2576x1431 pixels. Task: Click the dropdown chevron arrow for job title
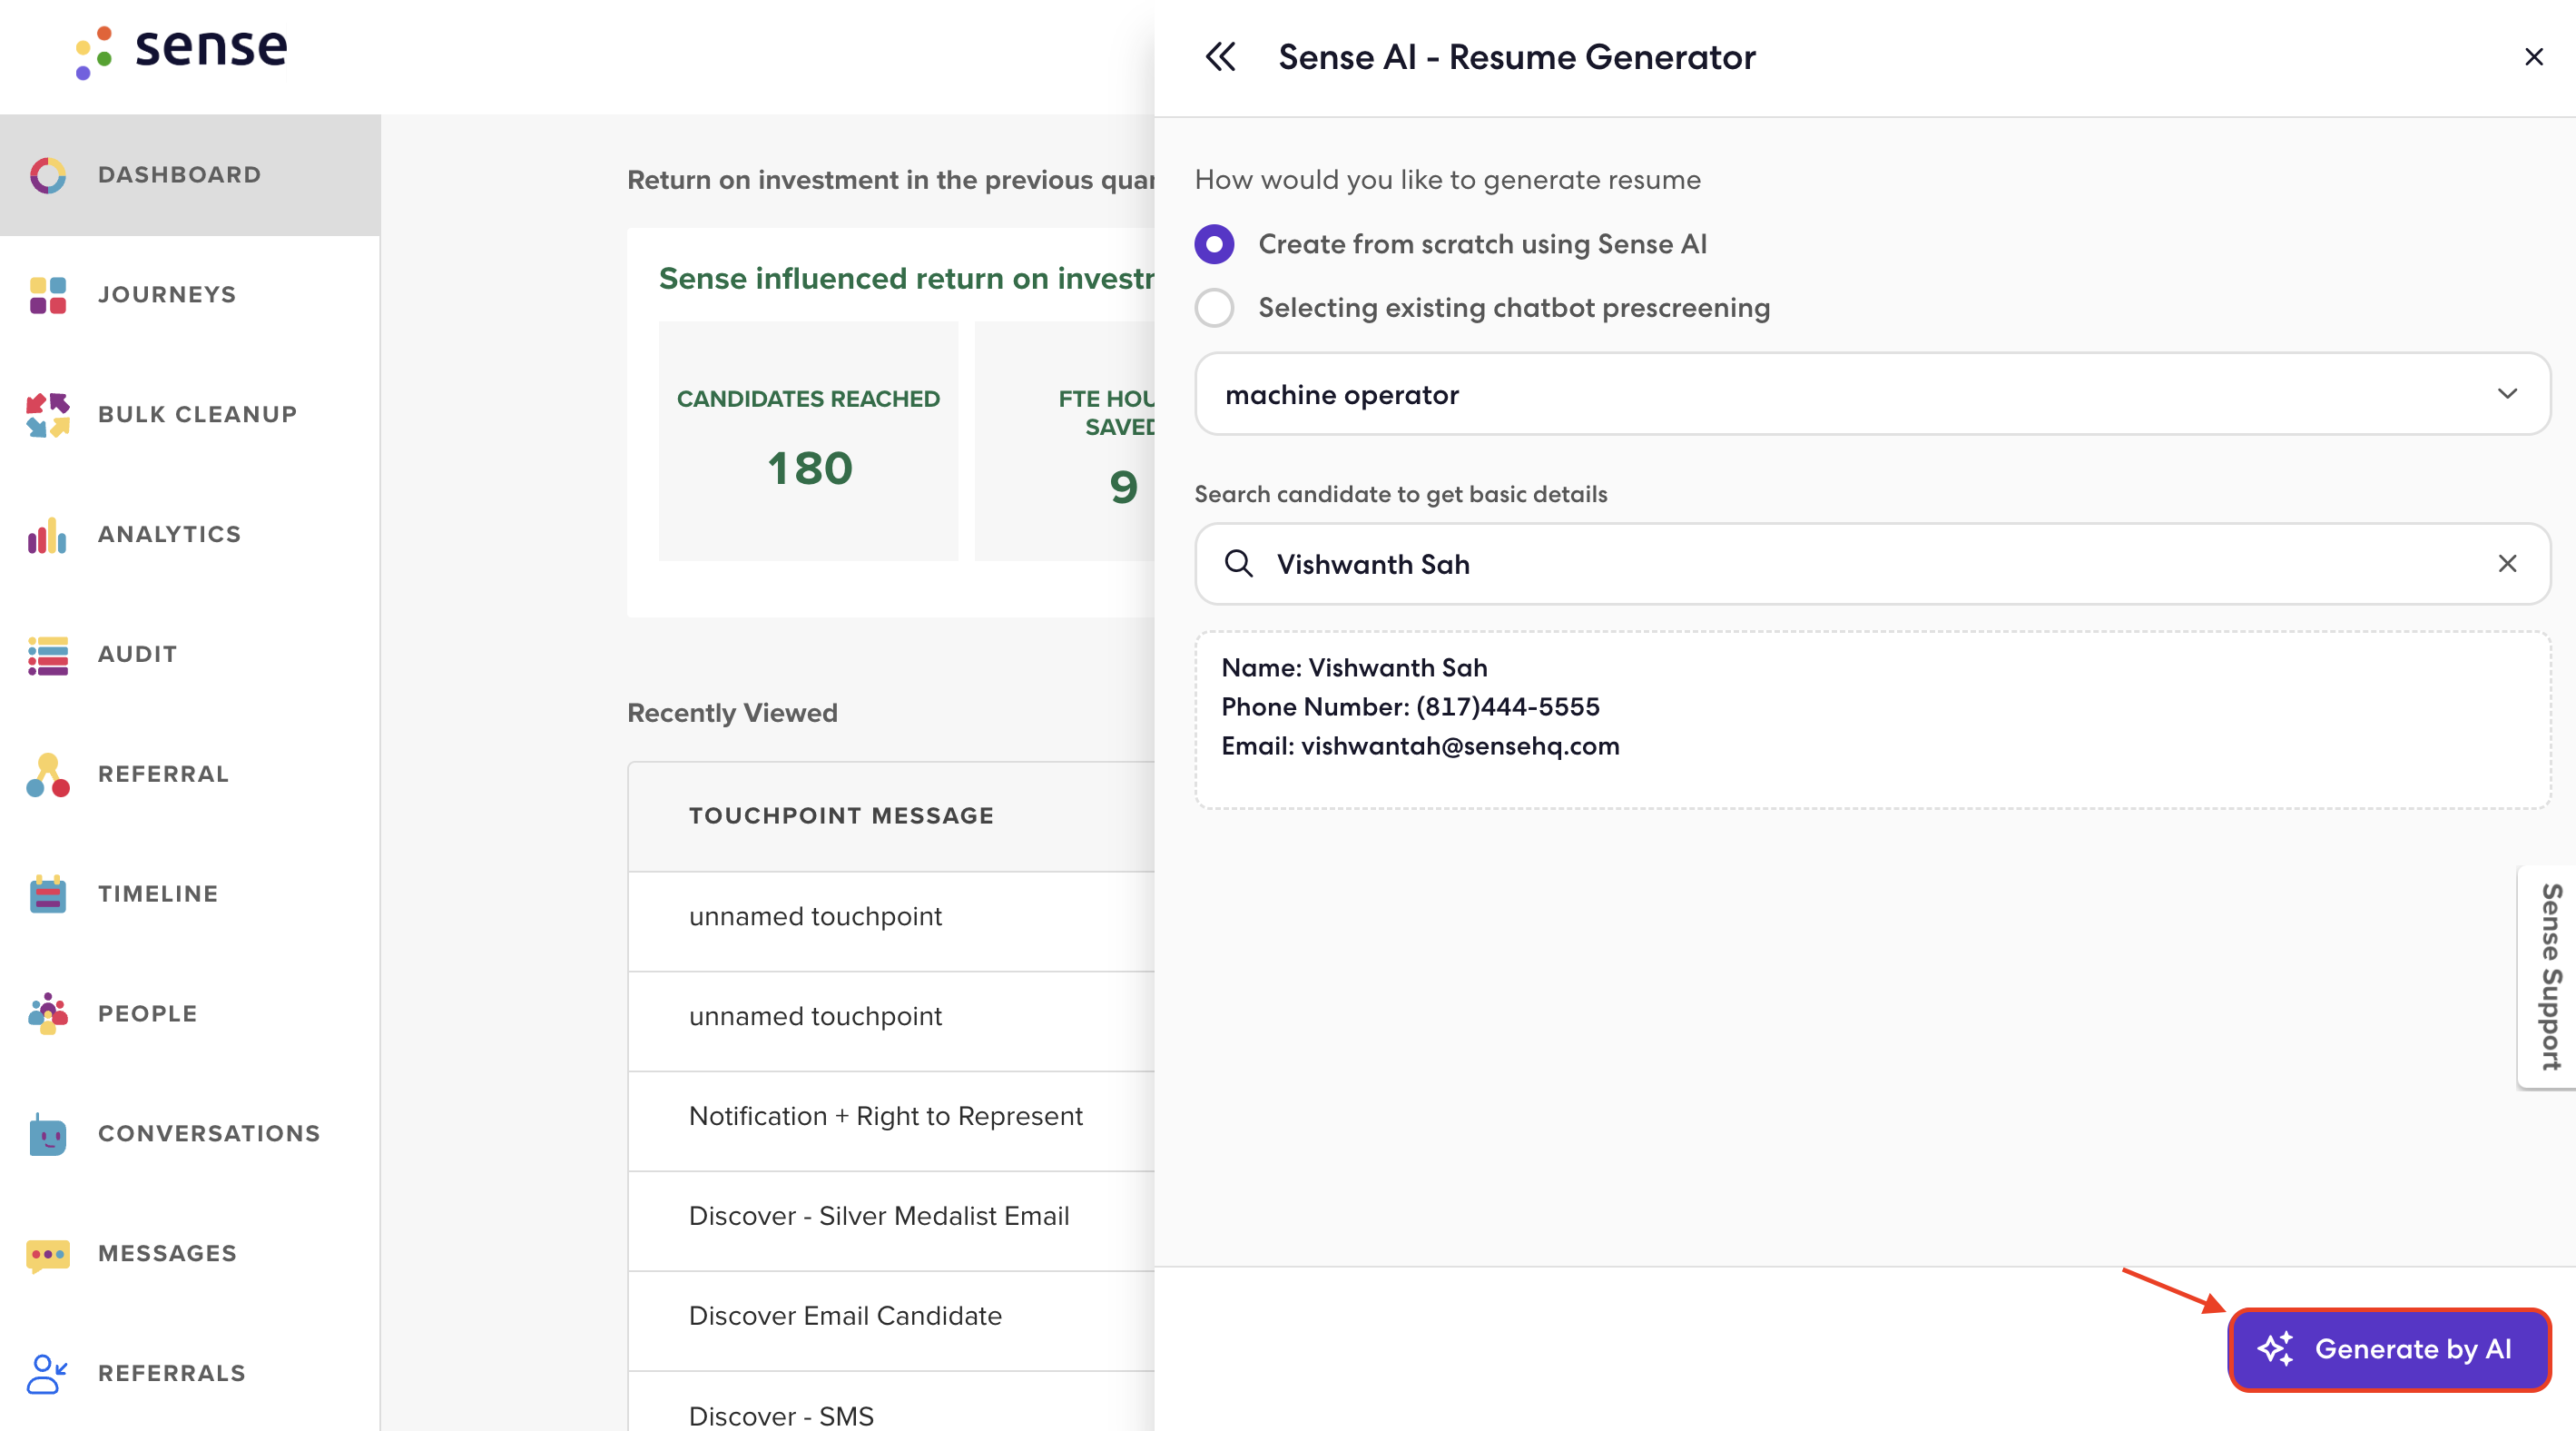(2506, 394)
